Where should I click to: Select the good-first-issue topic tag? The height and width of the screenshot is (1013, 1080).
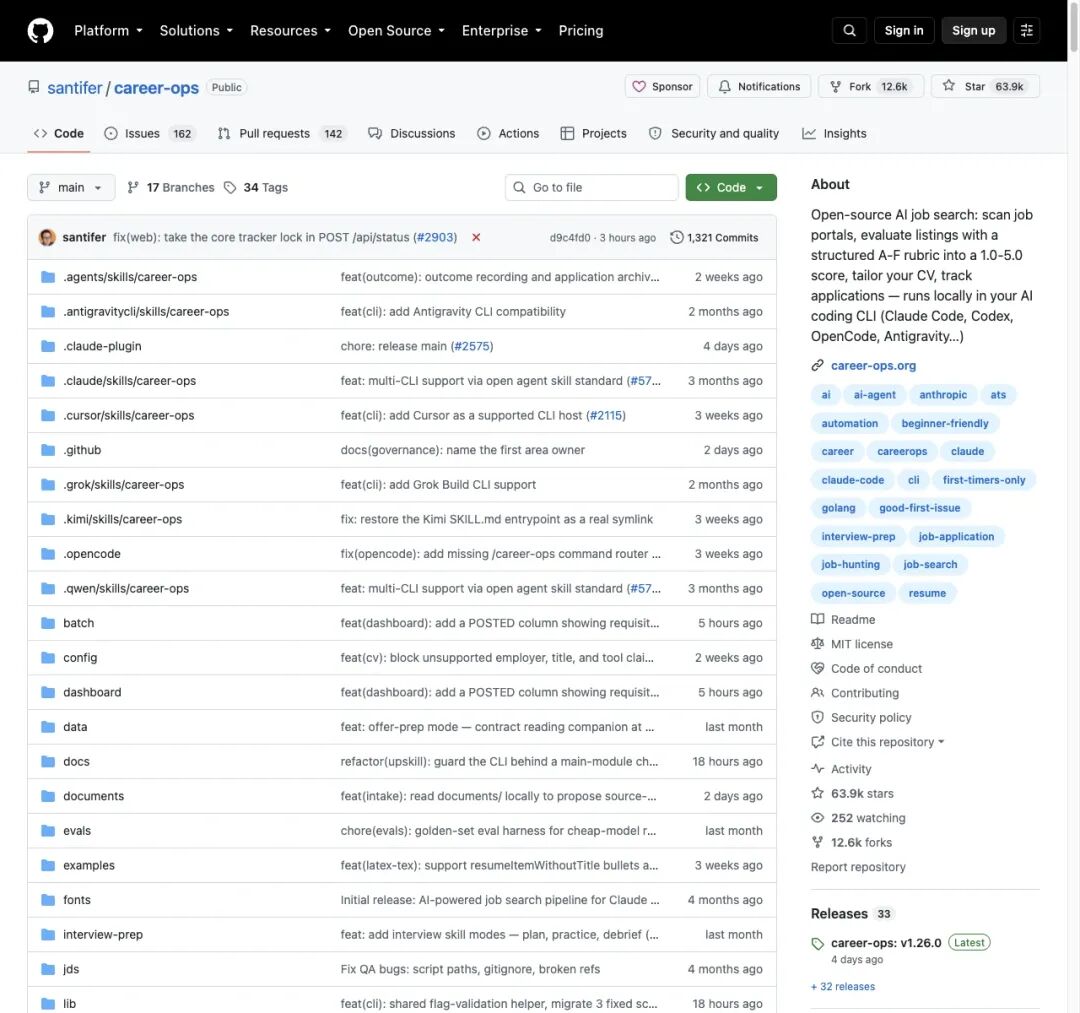pos(920,508)
